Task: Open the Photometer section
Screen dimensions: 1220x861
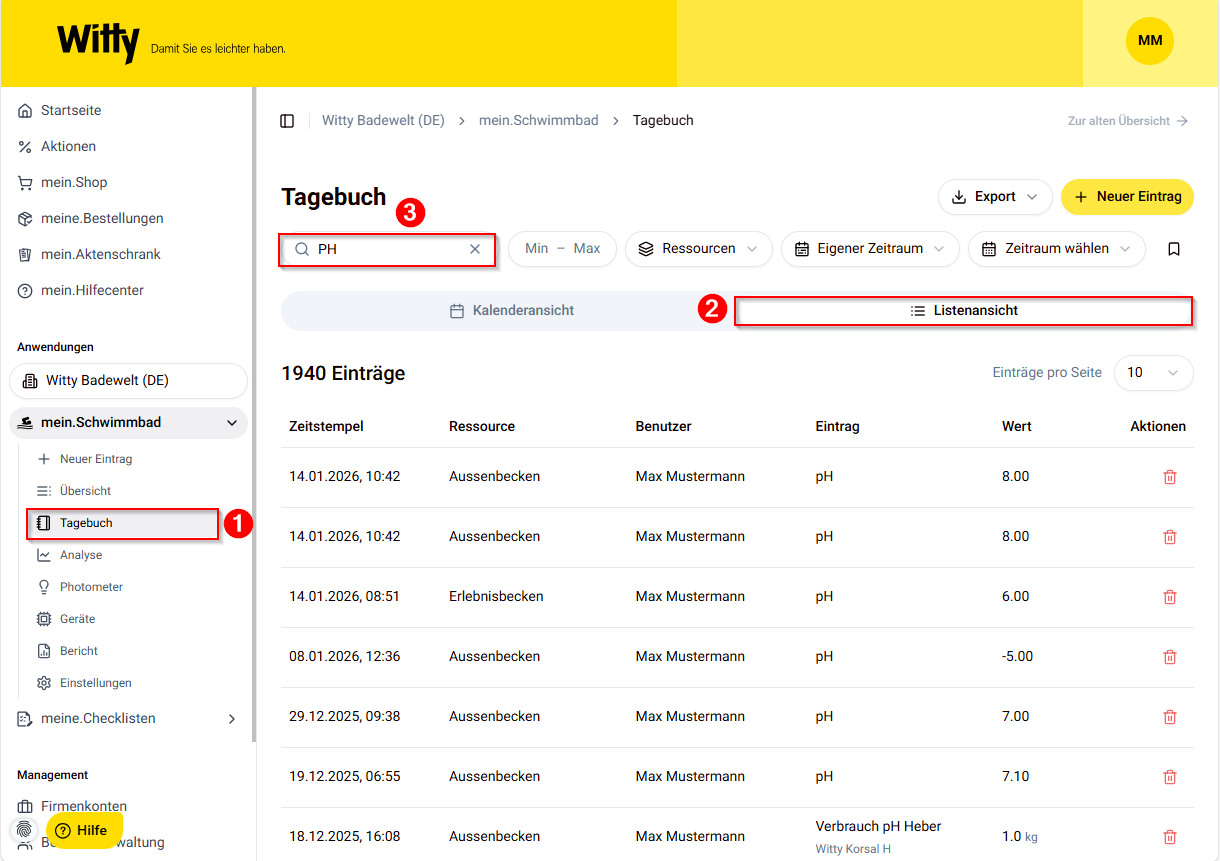Action: pyautogui.click(x=91, y=587)
